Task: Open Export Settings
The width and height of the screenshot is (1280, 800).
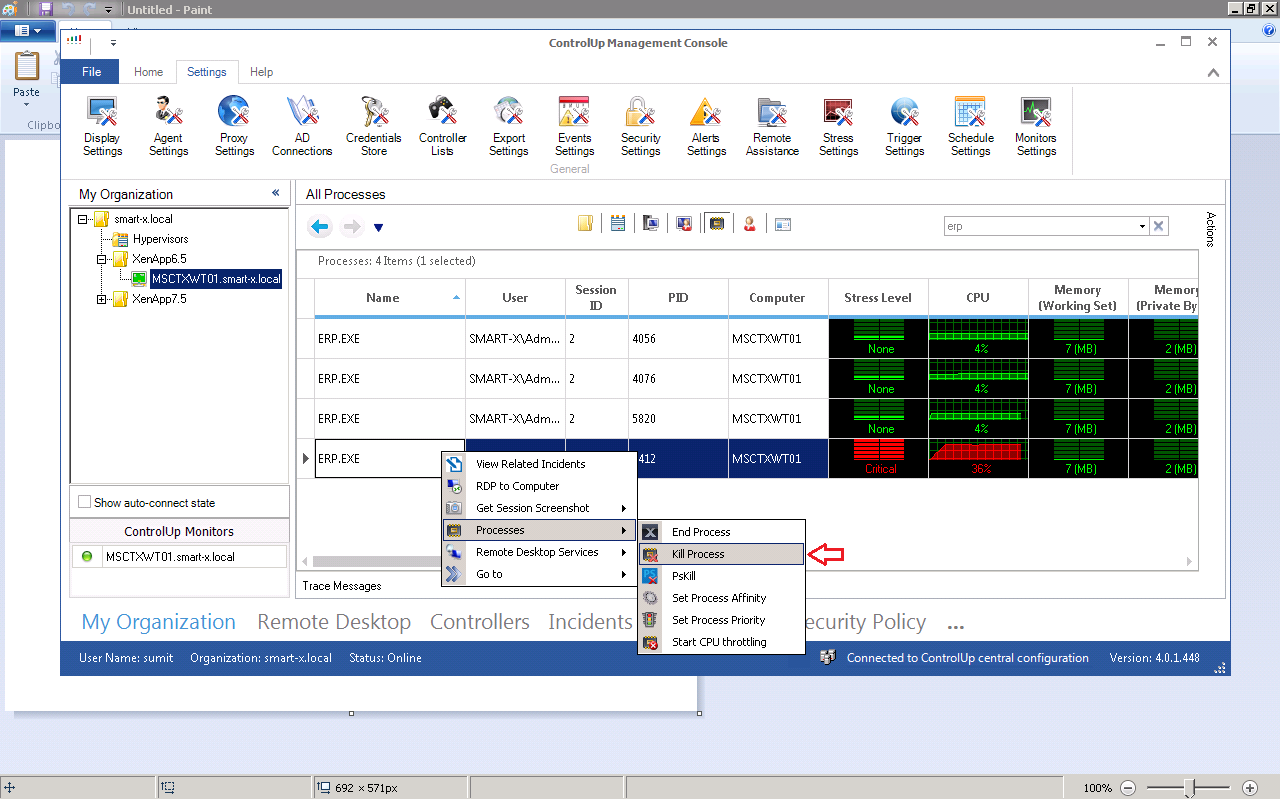Action: coord(509,126)
